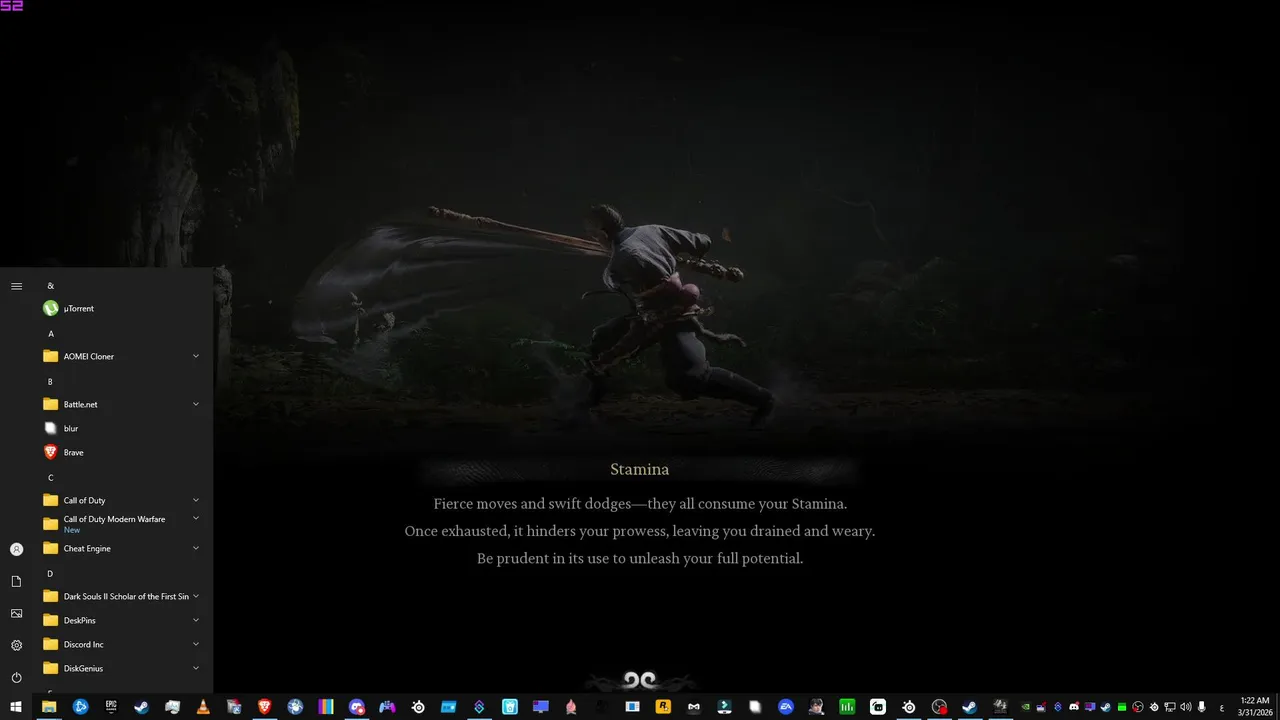
Task: Click the green bar-chart taskbar icon
Action: click(847, 707)
